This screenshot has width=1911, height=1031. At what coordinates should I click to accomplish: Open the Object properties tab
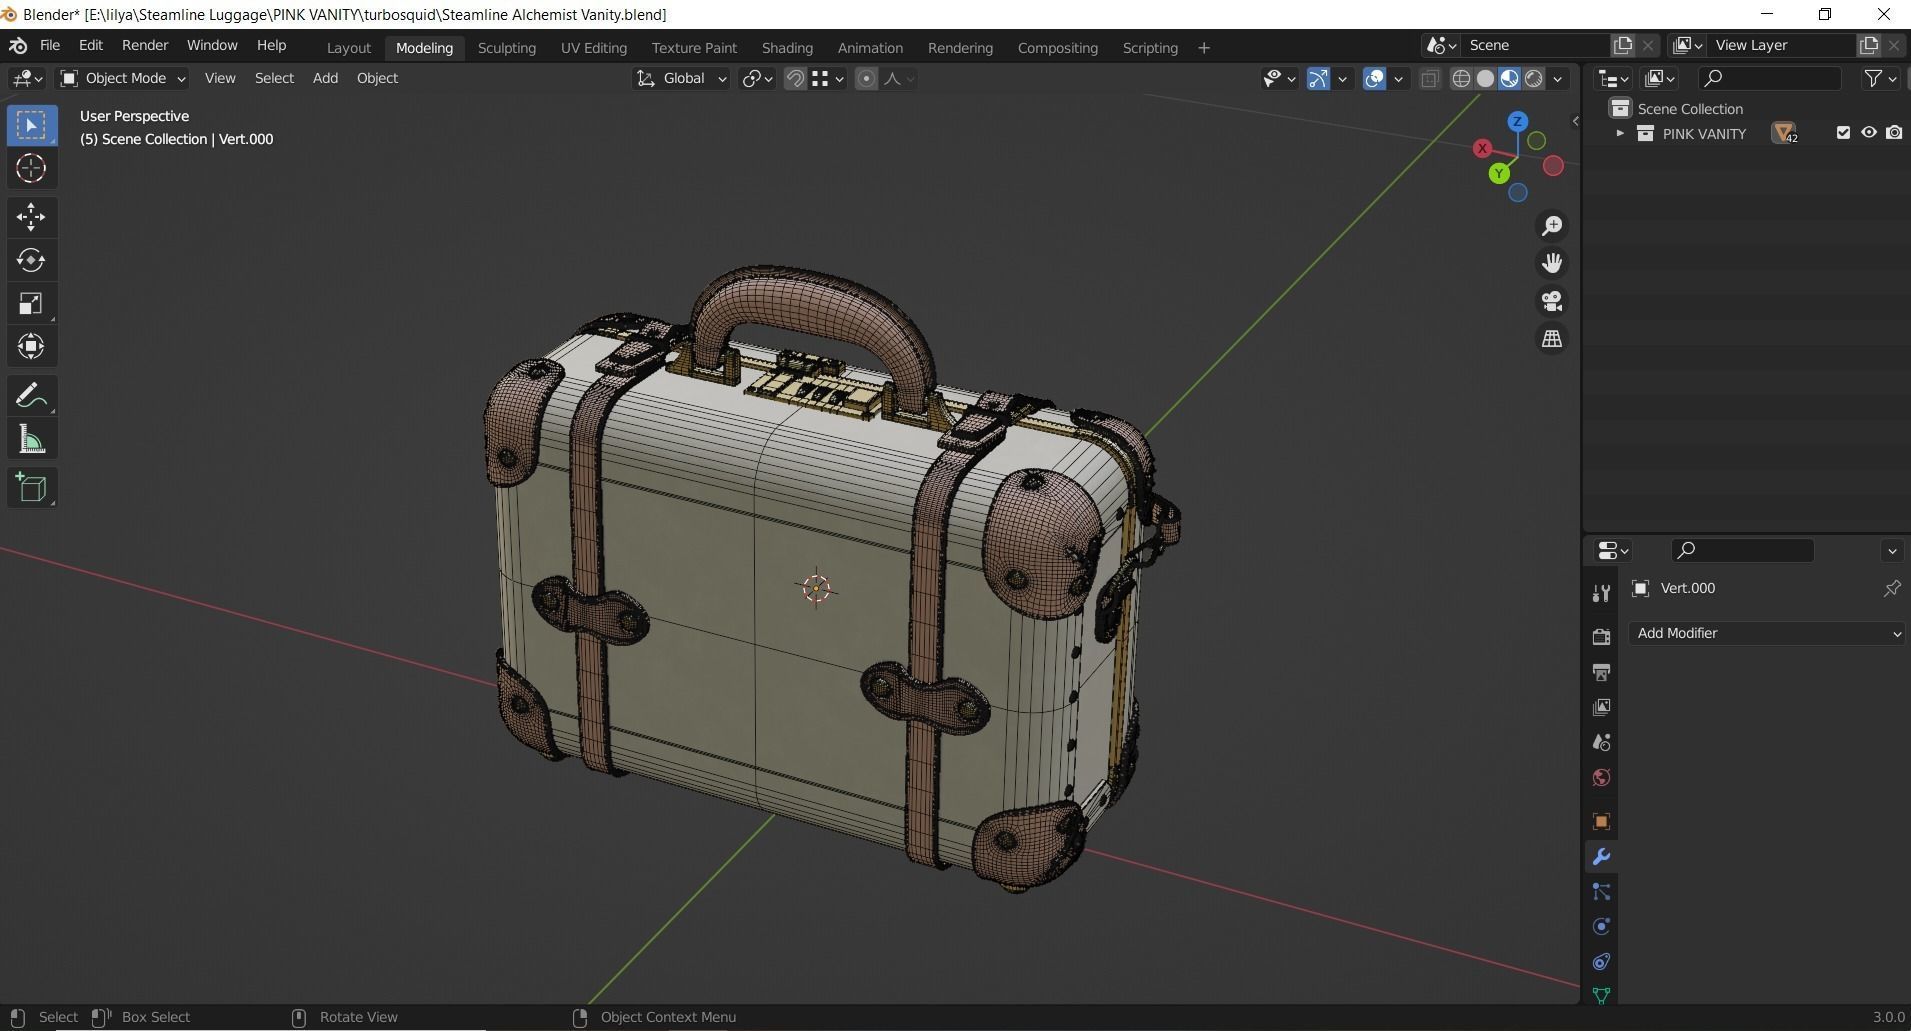(x=1601, y=821)
